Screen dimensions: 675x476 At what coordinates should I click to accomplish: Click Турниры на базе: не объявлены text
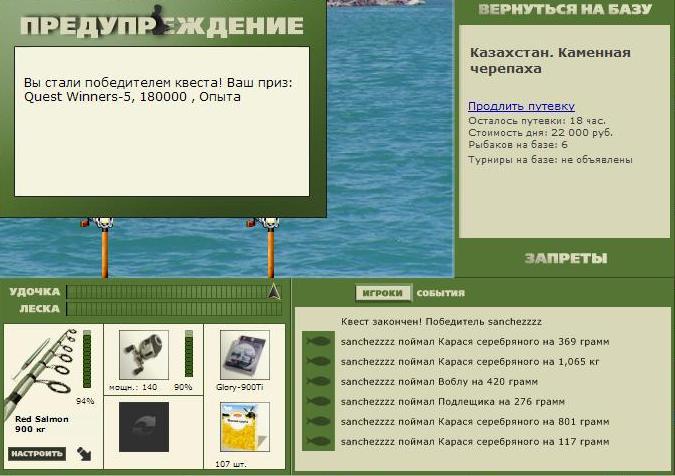pyautogui.click(x=551, y=160)
